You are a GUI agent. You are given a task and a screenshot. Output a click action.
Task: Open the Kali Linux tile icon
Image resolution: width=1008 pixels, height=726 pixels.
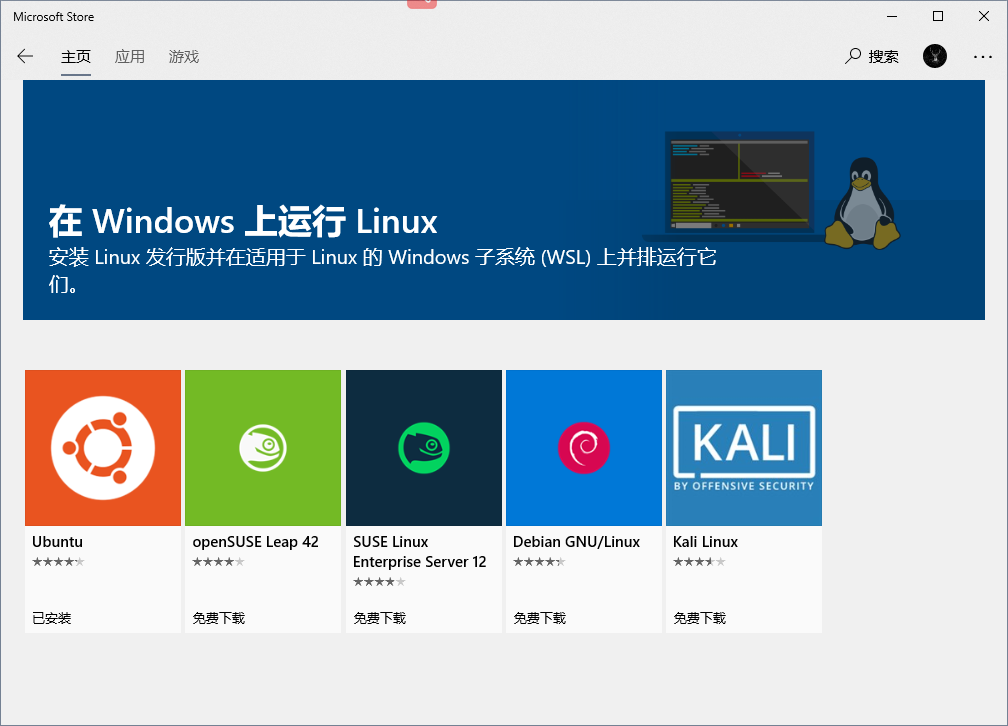[744, 448]
